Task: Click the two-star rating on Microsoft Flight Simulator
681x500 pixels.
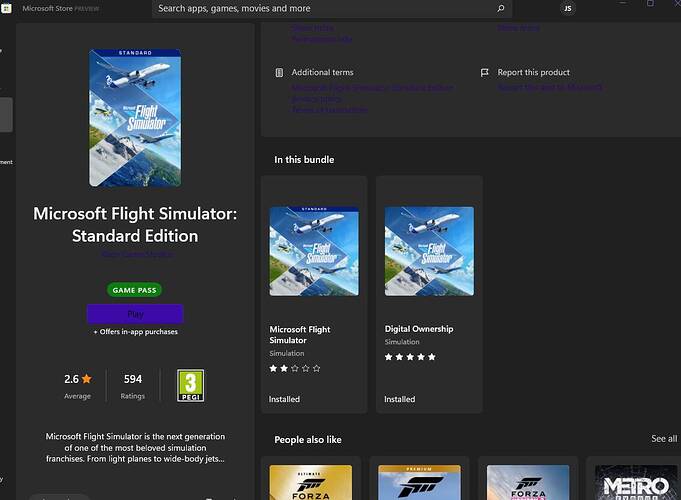Action: point(295,368)
